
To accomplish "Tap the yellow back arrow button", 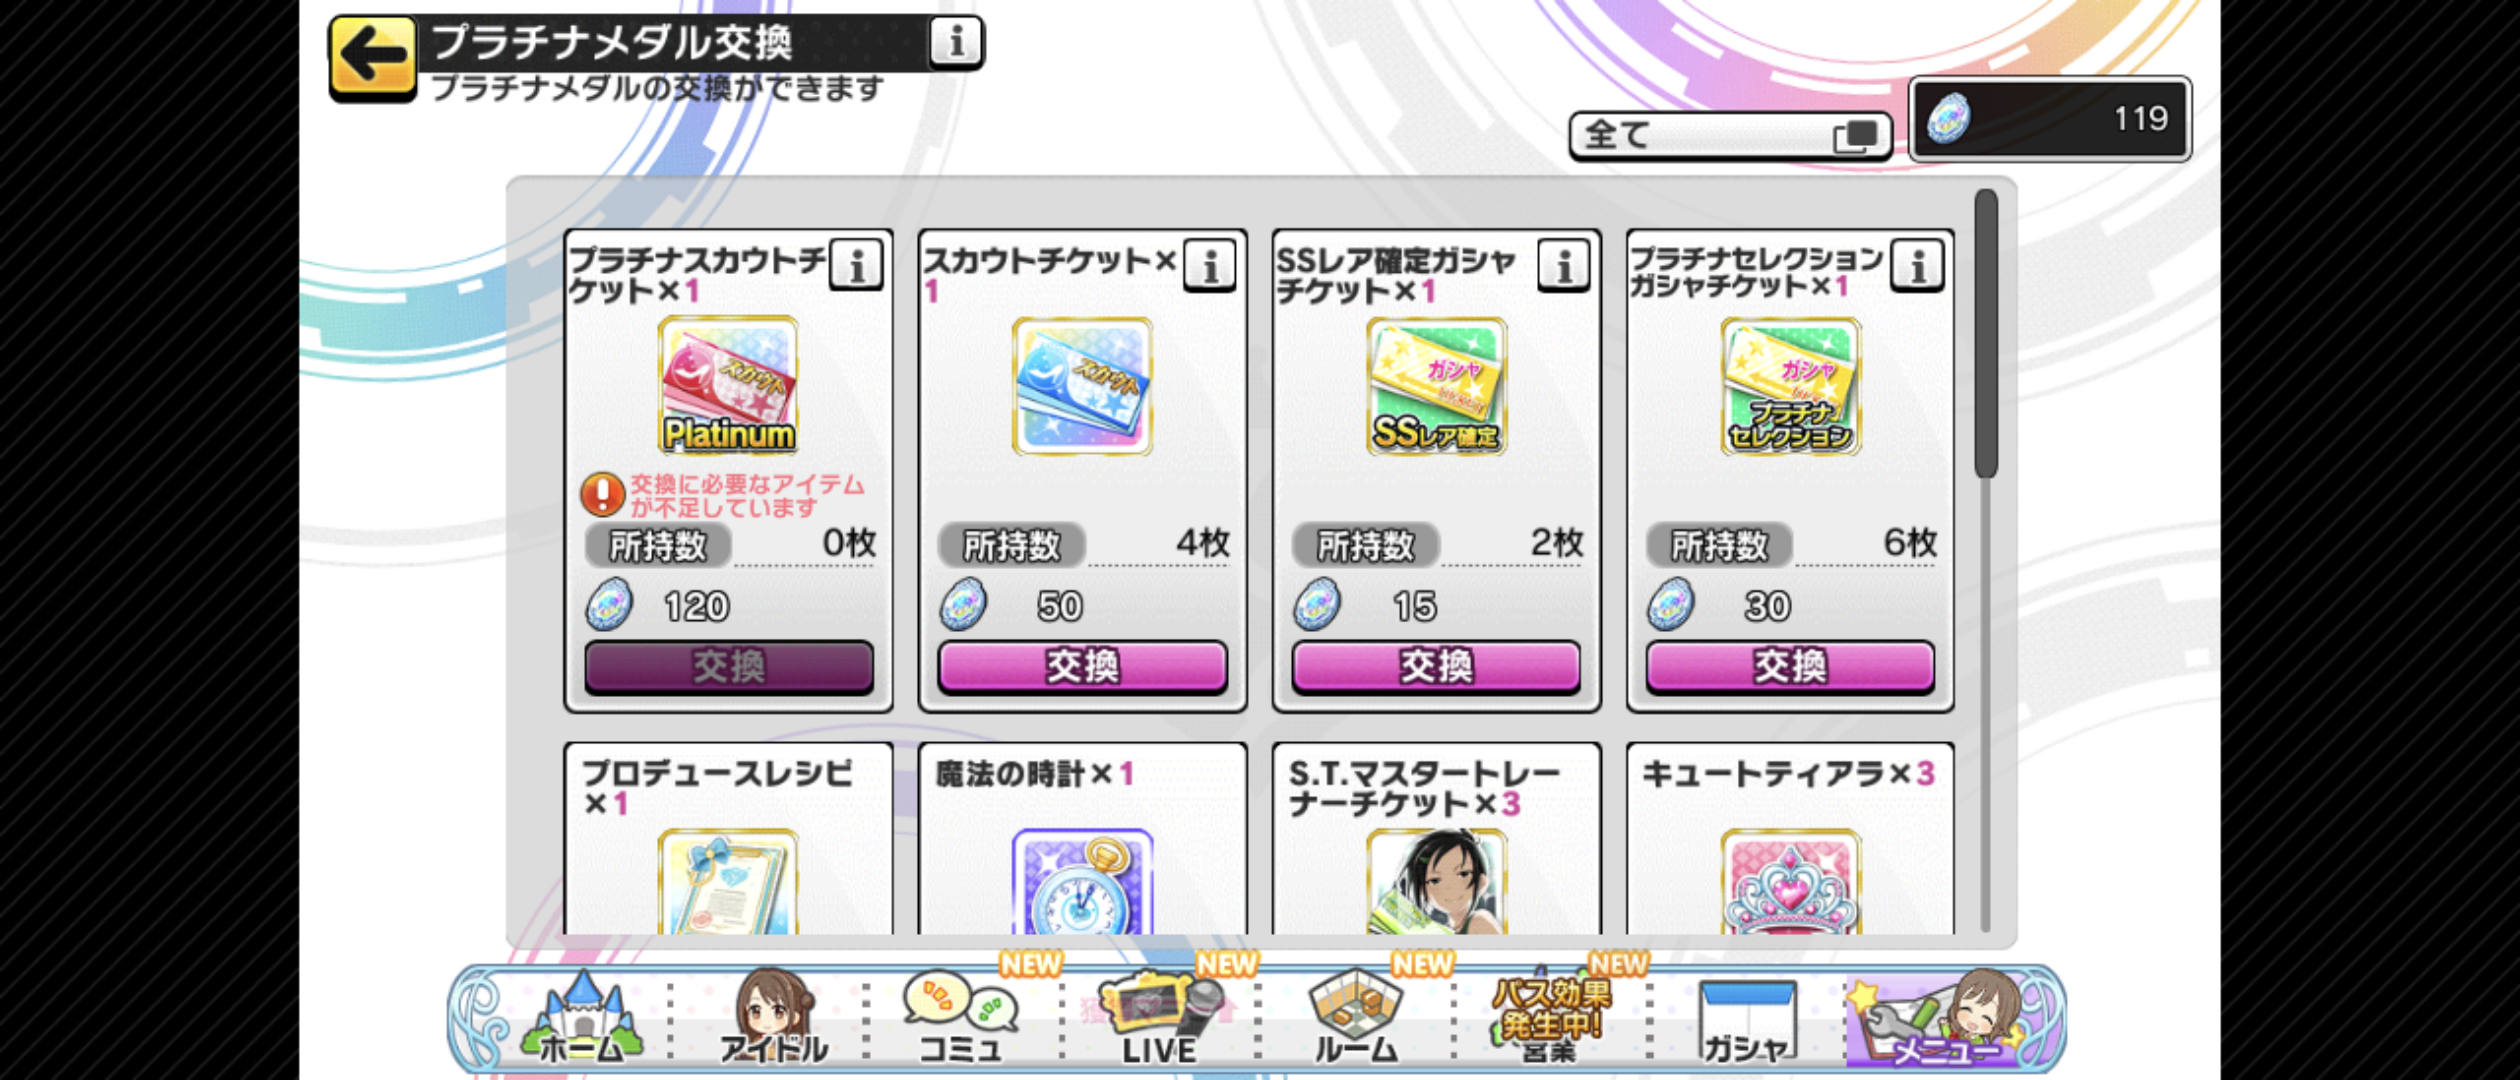I will tap(372, 58).
